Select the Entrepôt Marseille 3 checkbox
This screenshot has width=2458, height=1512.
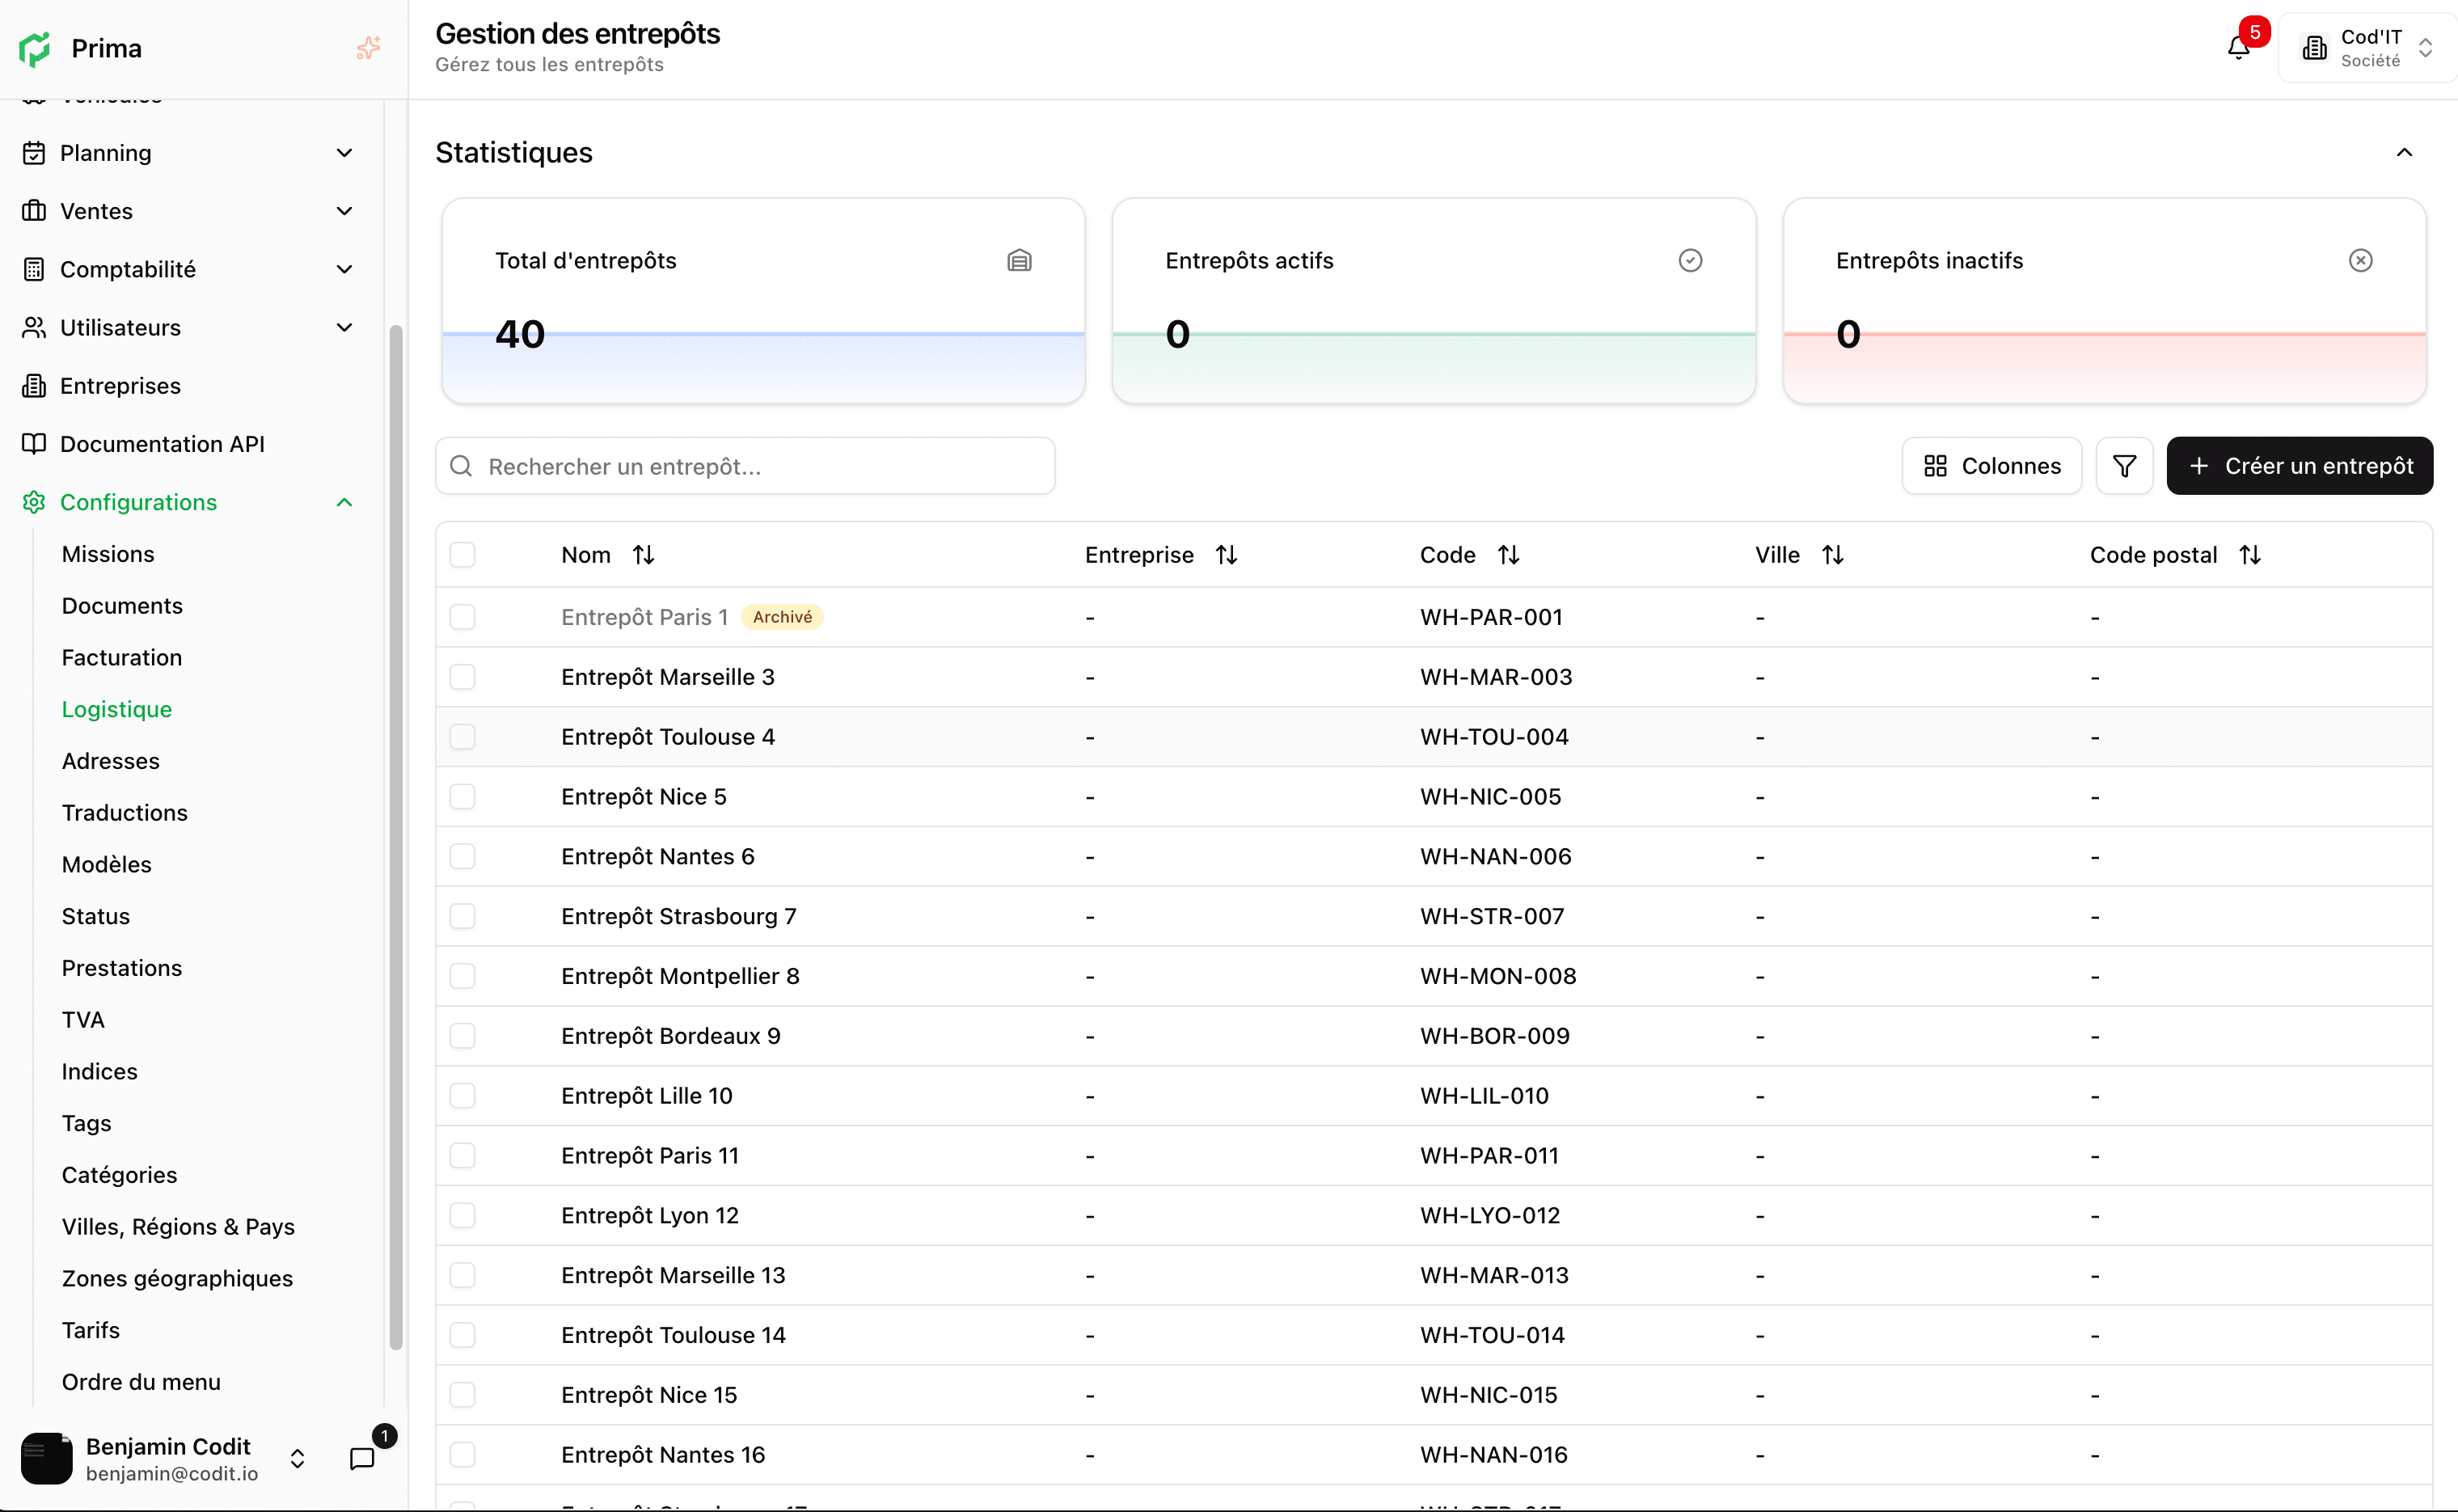tap(462, 677)
